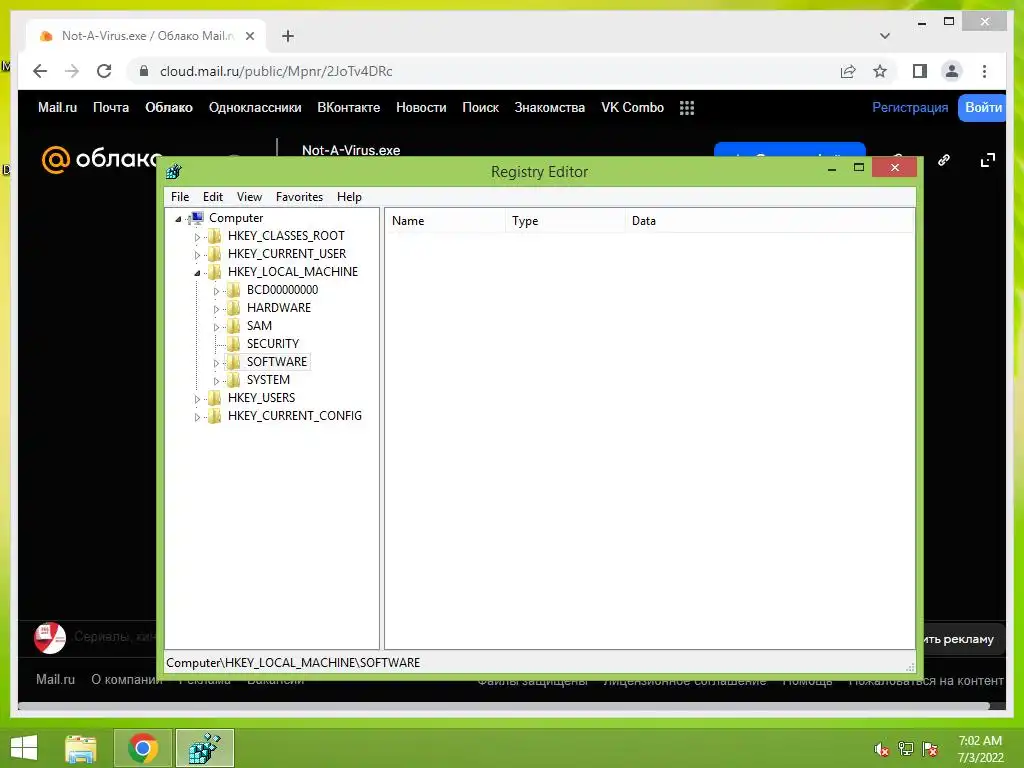Select the HKEY_CLASSES_ROOT folder icon

click(x=214, y=236)
